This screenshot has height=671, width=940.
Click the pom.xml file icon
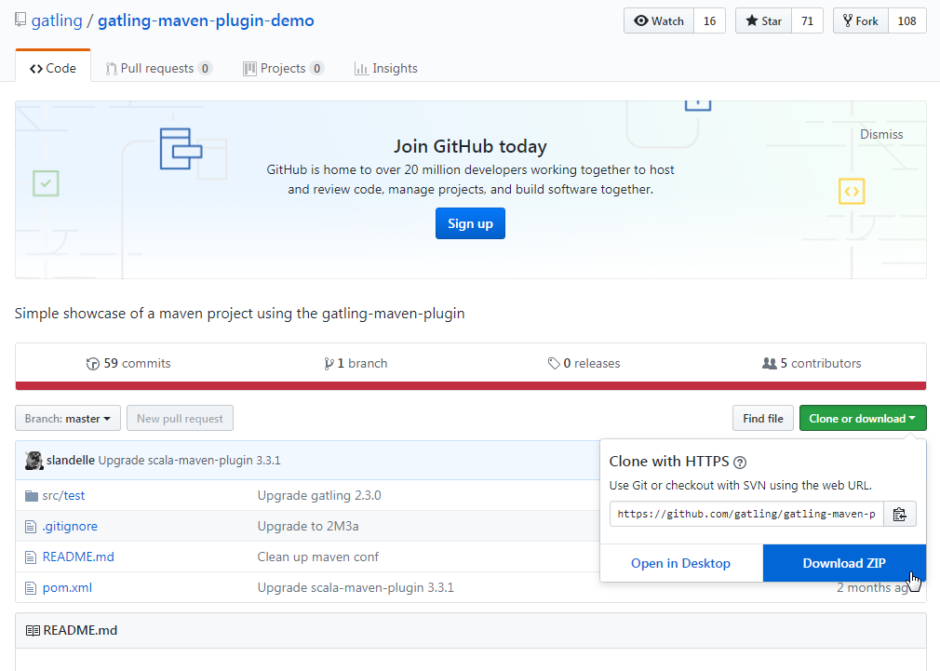coord(31,588)
